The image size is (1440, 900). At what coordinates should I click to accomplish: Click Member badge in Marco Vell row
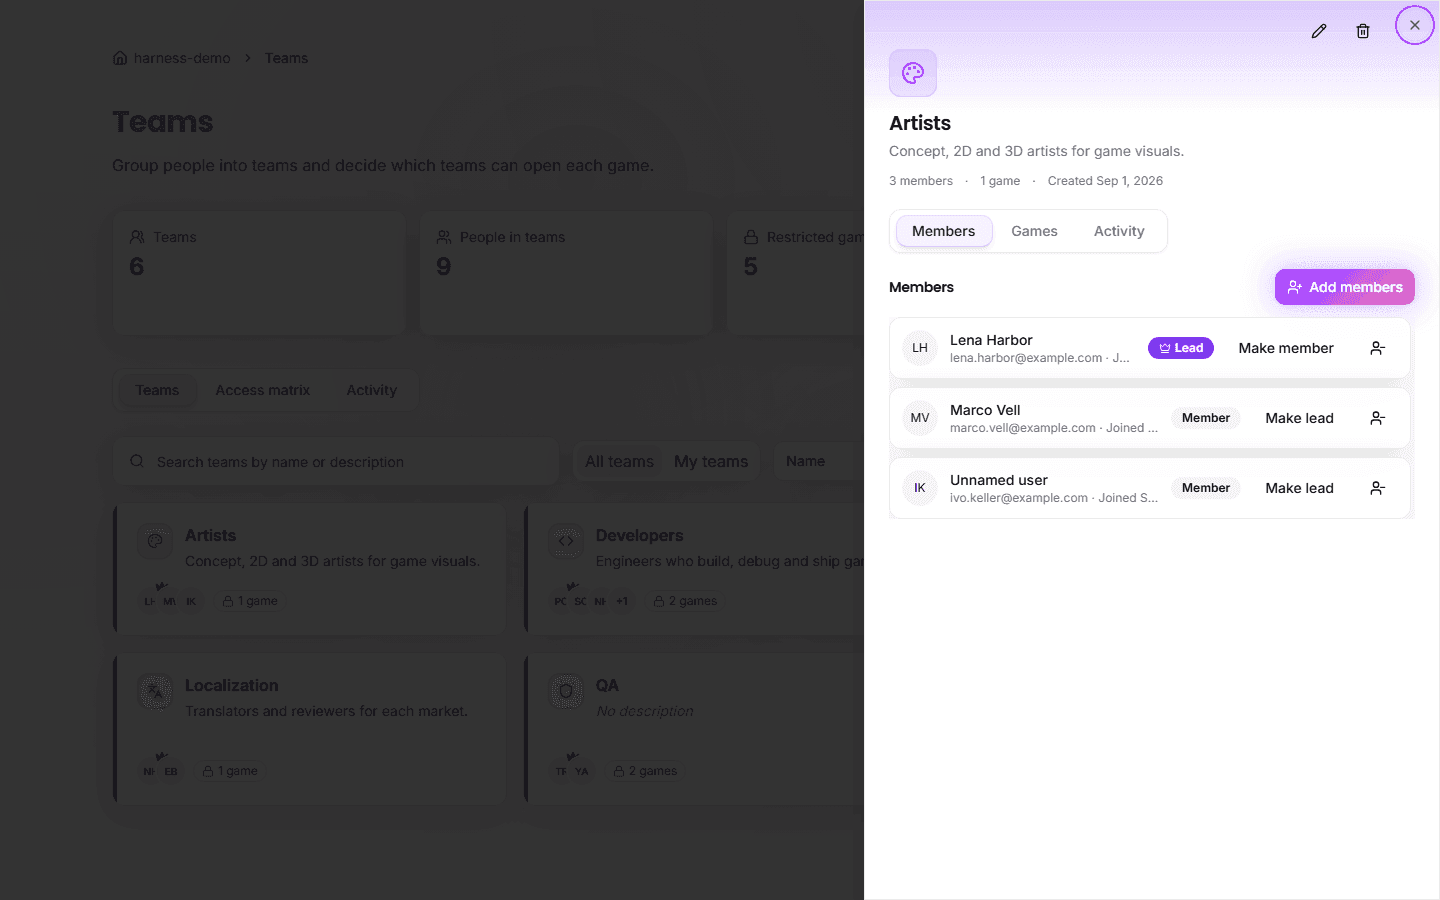click(1206, 418)
